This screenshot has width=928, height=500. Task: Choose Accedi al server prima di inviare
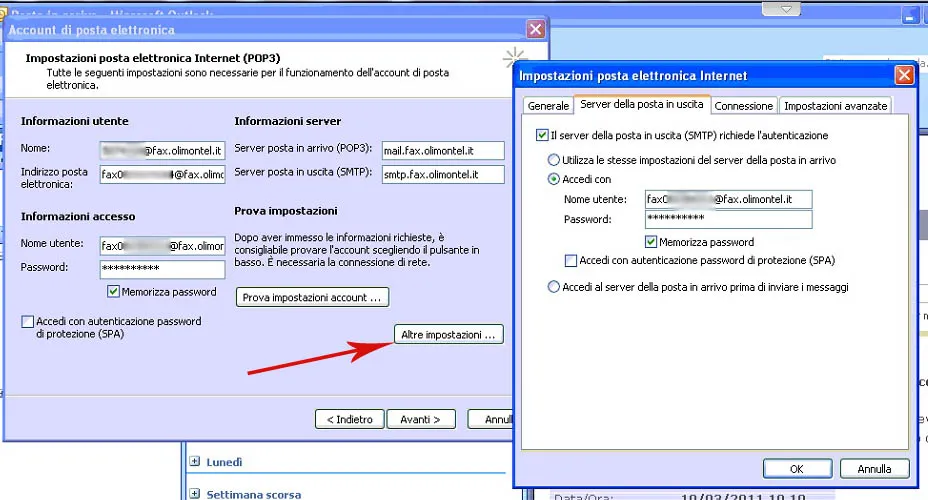pos(553,287)
